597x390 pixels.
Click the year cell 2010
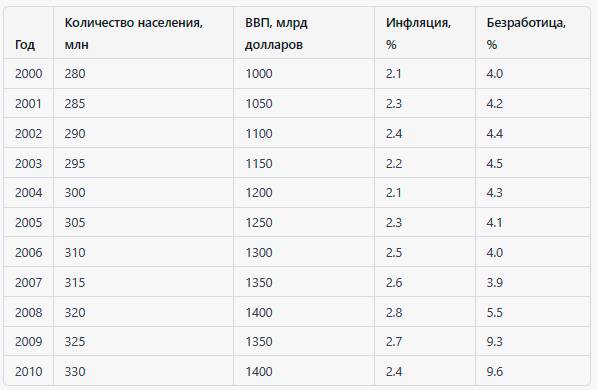[29, 371]
